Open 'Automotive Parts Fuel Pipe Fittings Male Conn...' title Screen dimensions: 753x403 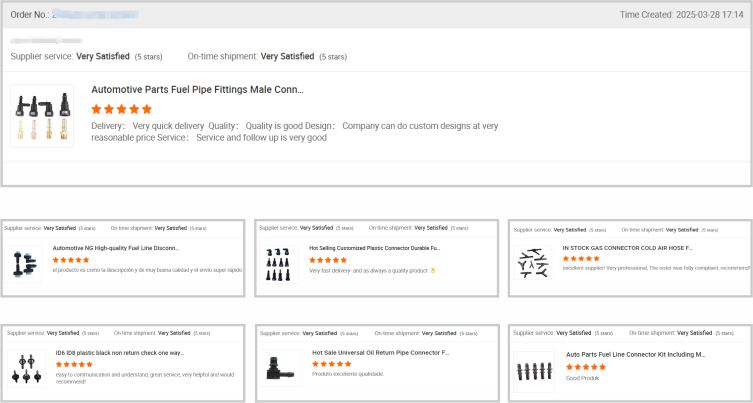[197, 90]
